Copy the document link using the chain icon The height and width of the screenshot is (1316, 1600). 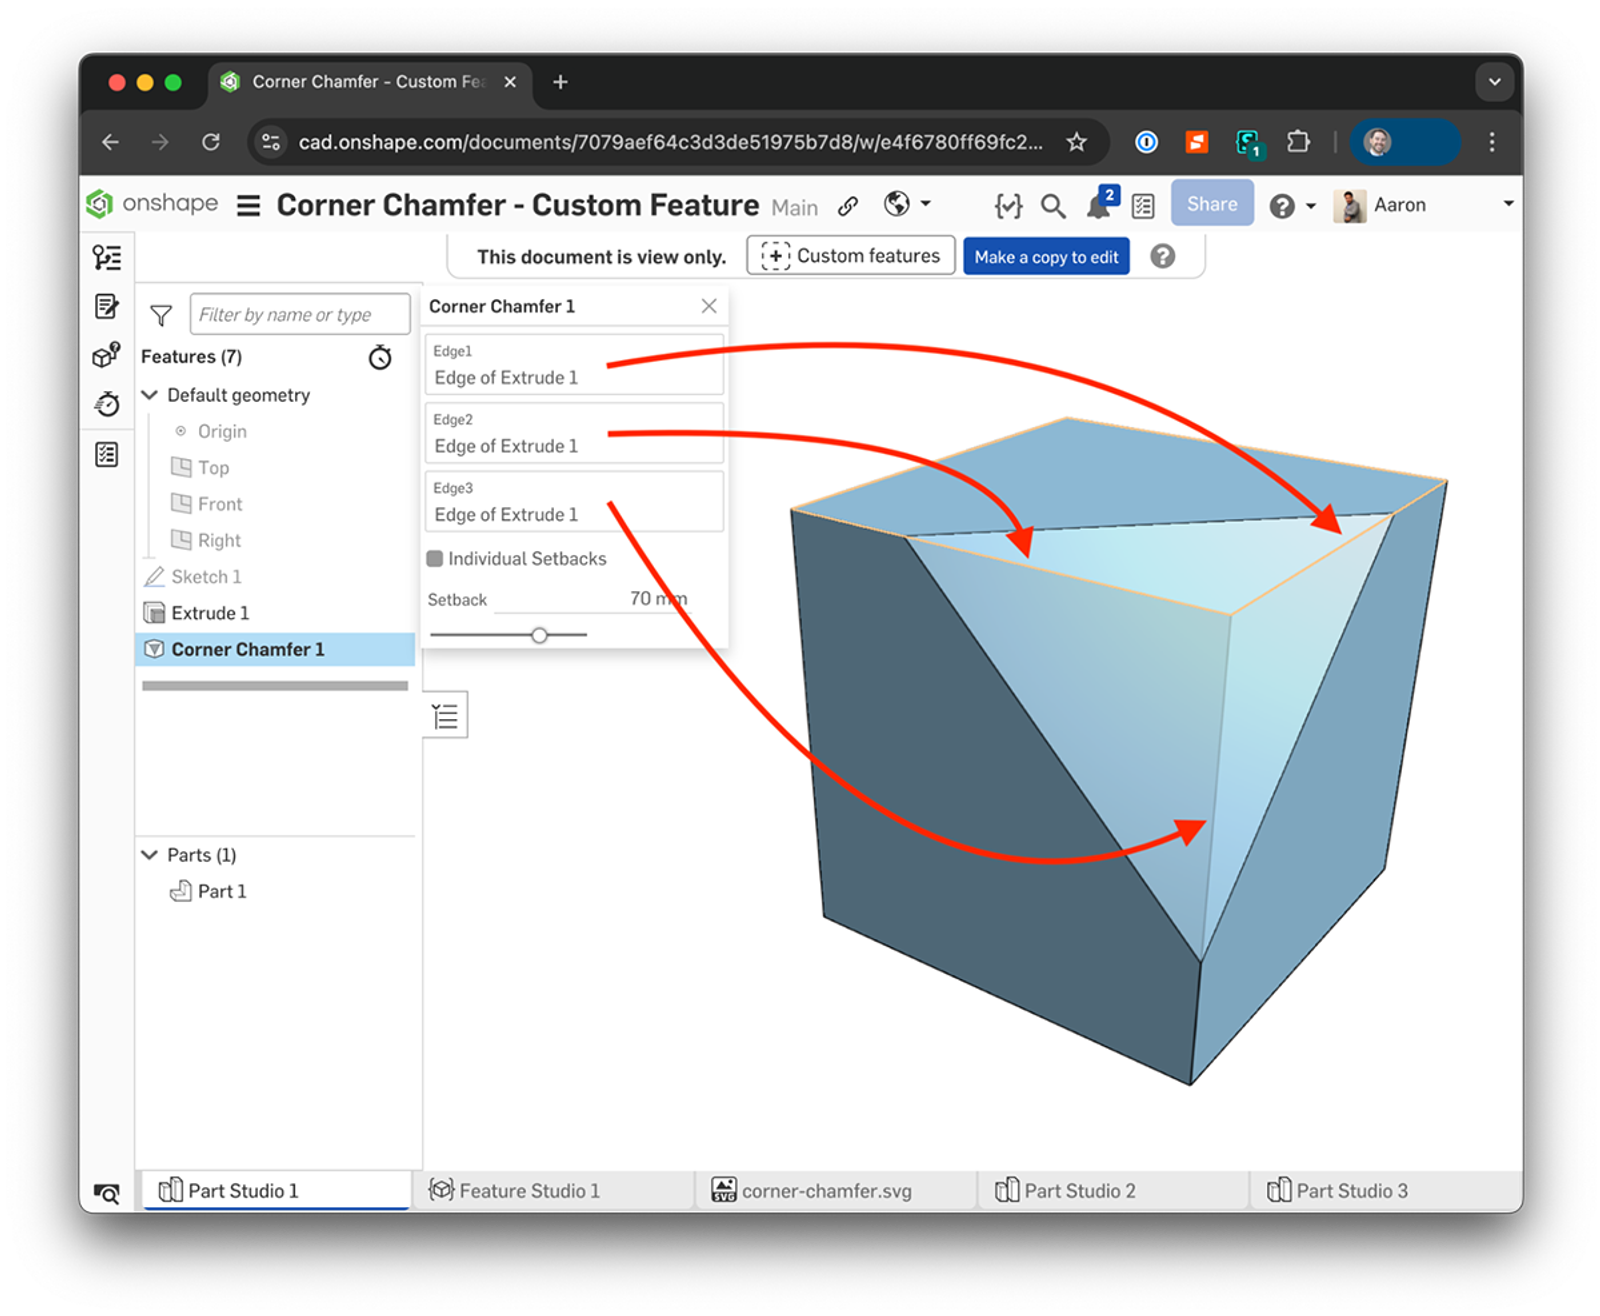(x=847, y=205)
